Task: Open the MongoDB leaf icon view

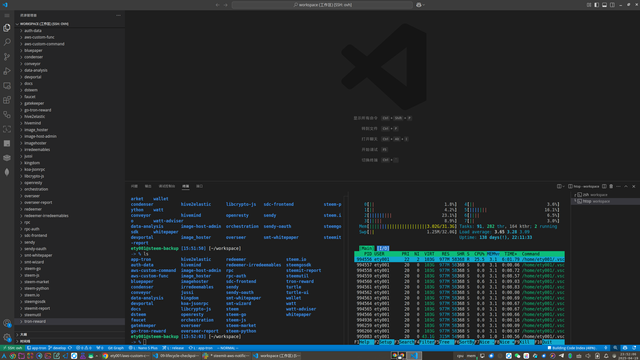Action: click(7, 172)
